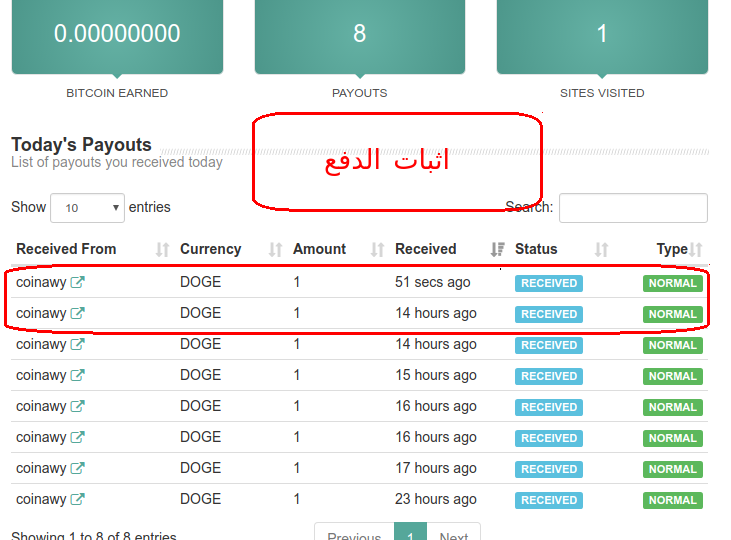
Task: Click the Payouts count 8 card
Action: [359, 36]
